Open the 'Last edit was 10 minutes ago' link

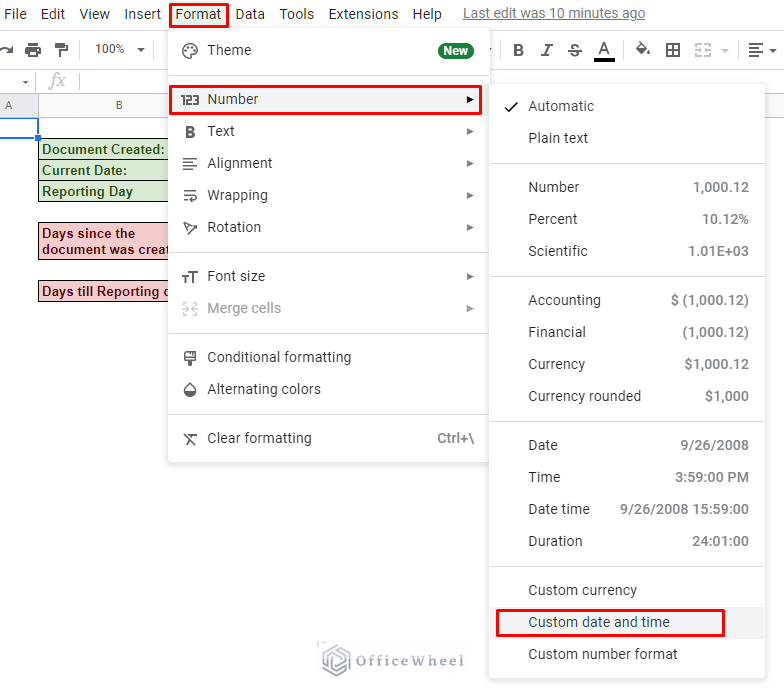[x=554, y=14]
